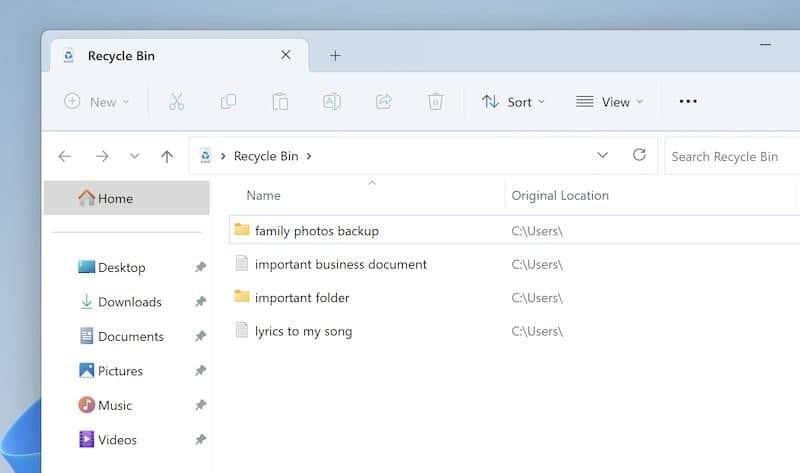The height and width of the screenshot is (473, 800).
Task: Open the View layout dropdown
Action: pyautogui.click(x=609, y=102)
